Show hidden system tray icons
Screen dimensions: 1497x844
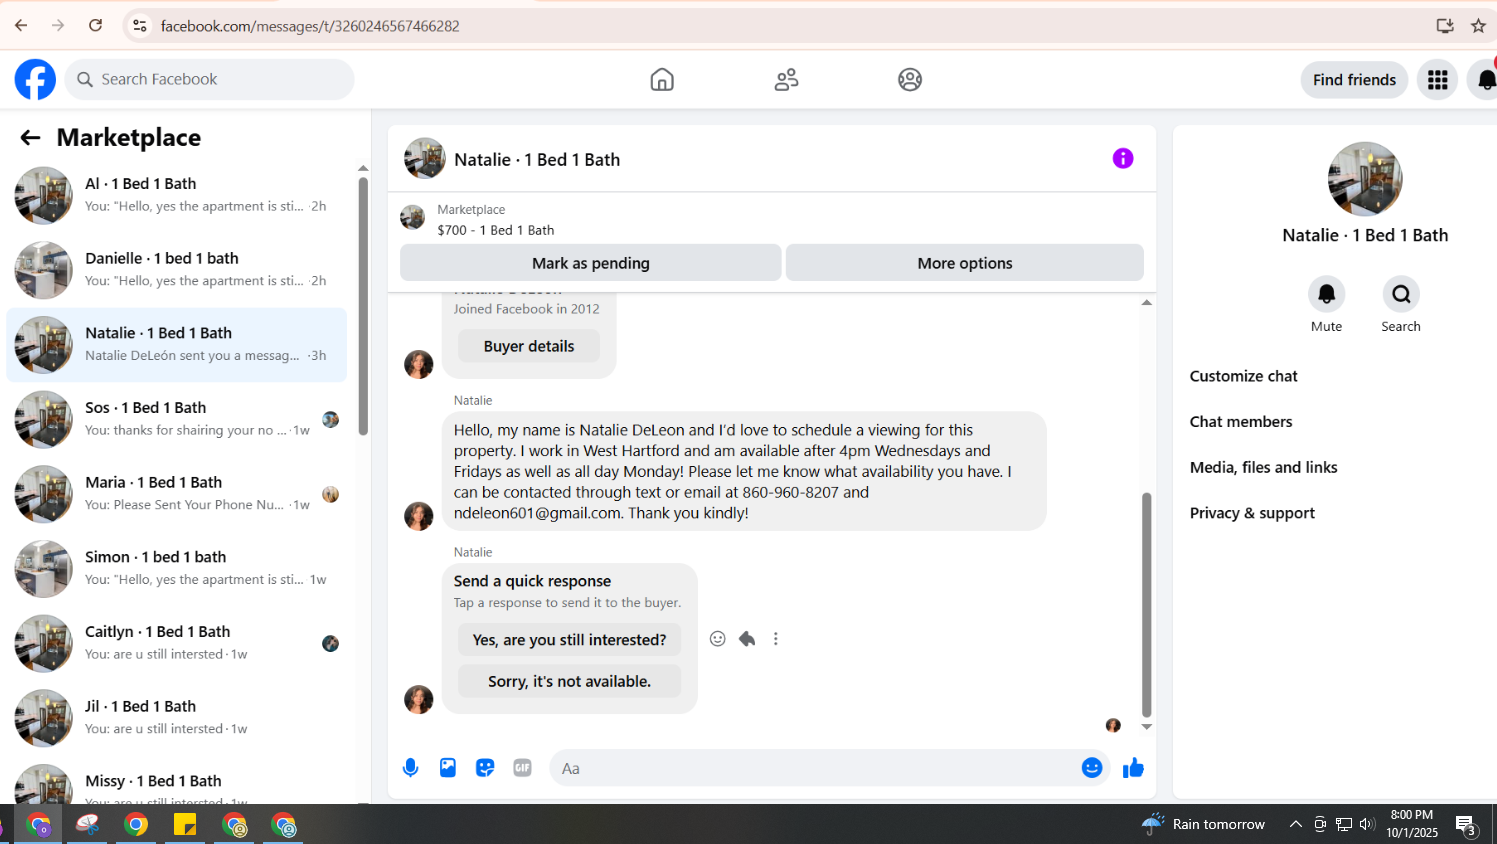click(1295, 824)
